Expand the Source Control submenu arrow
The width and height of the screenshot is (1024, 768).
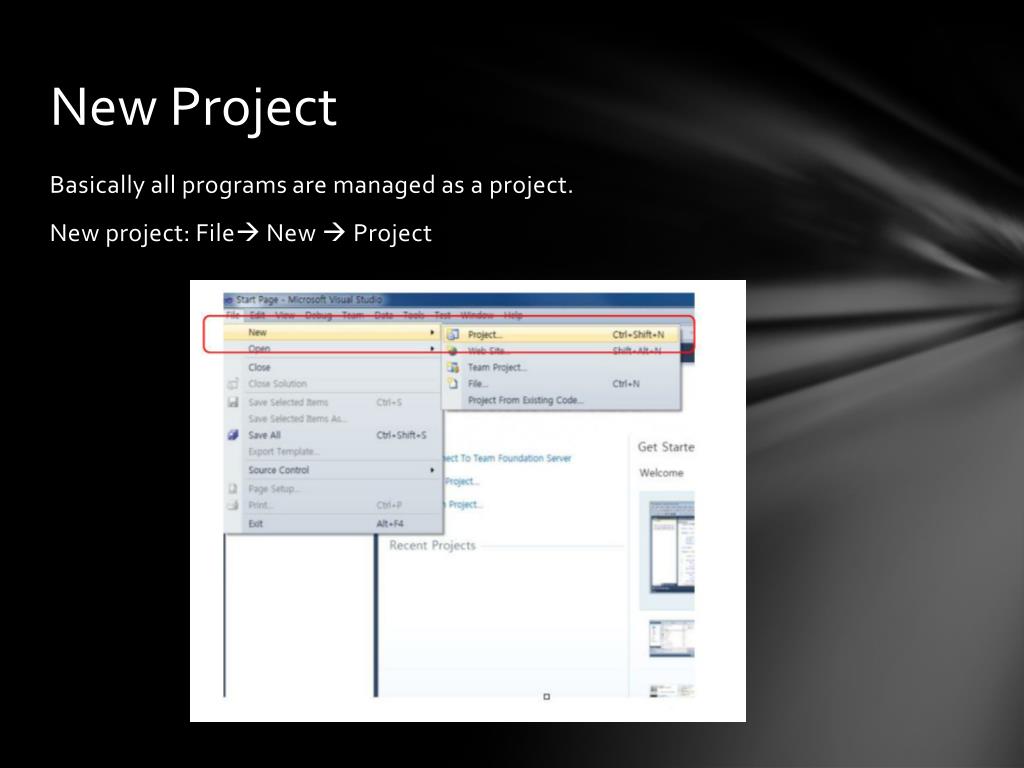(x=432, y=470)
